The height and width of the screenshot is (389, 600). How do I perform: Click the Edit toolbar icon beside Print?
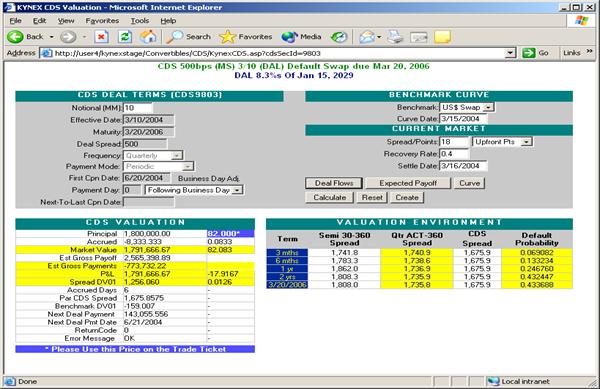click(x=419, y=37)
